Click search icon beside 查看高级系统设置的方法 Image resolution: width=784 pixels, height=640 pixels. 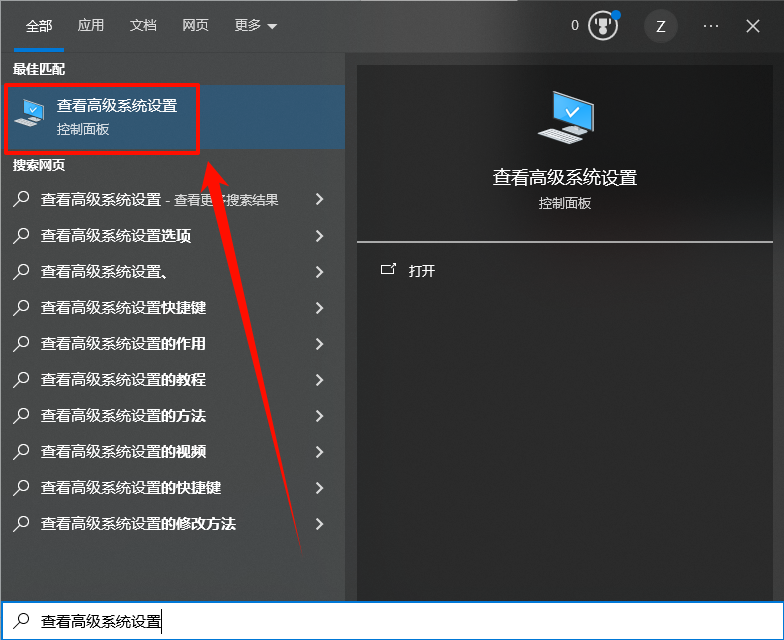[x=21, y=415]
